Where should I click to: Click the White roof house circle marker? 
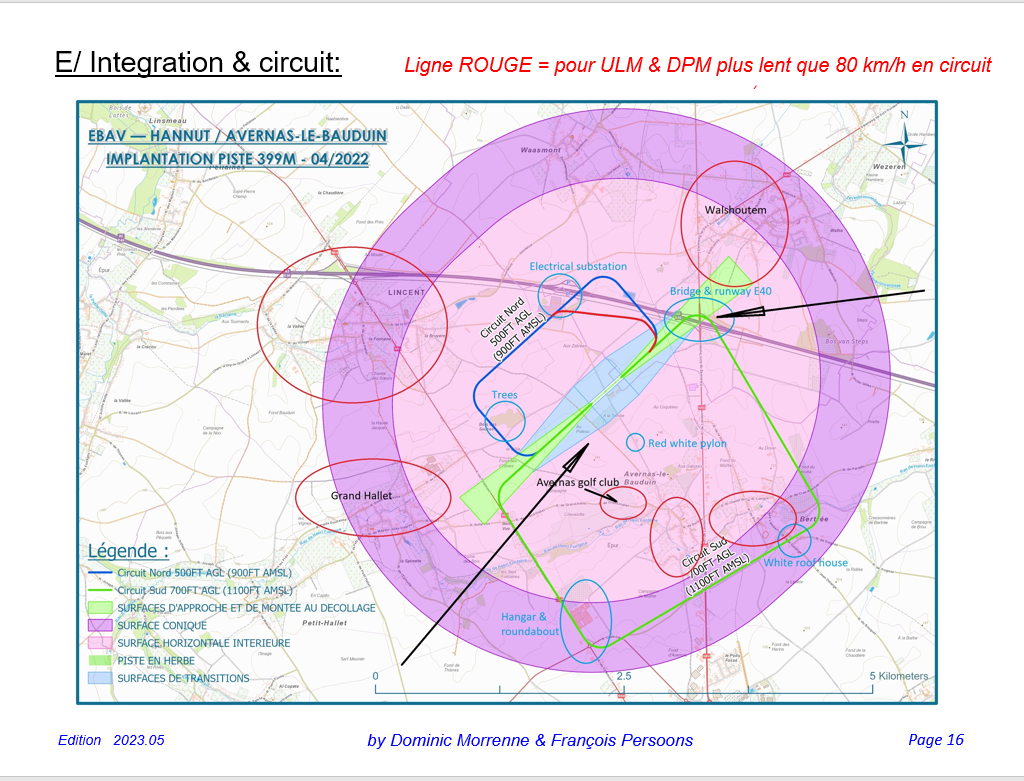click(x=795, y=540)
